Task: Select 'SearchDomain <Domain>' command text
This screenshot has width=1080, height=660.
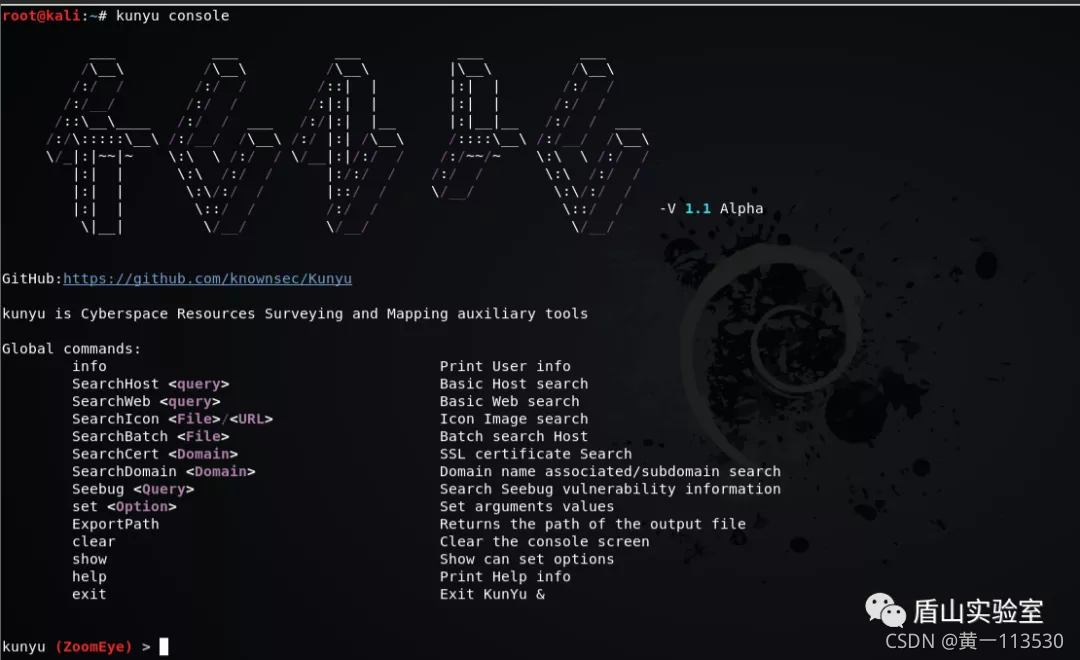Action: (x=163, y=471)
